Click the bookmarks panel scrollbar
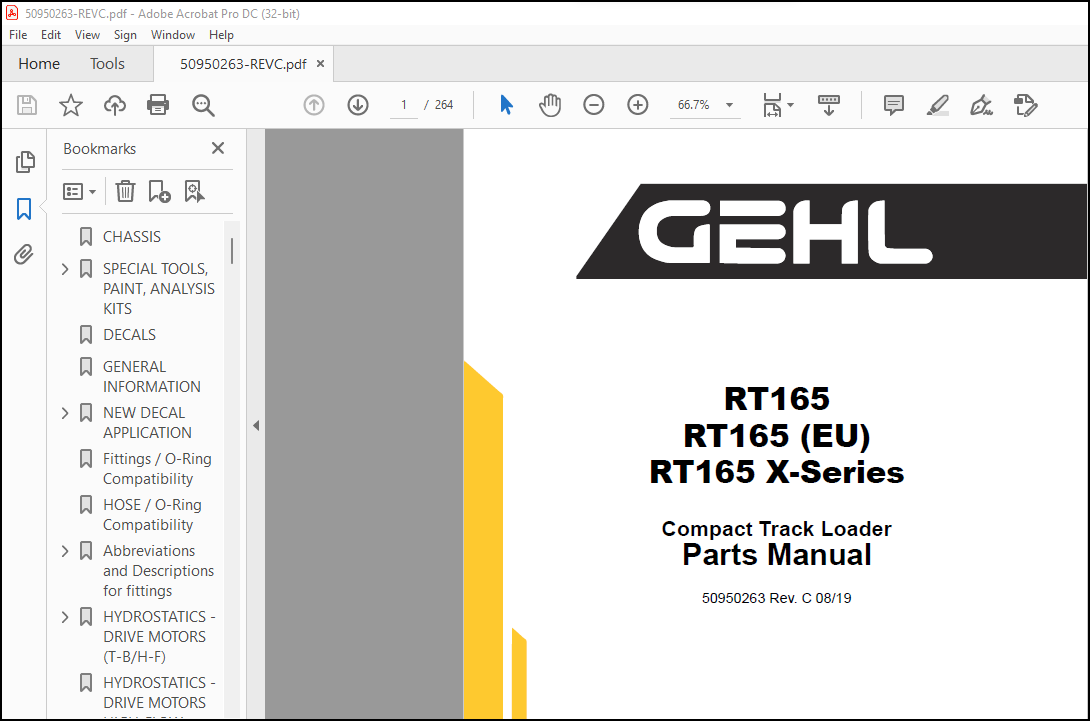This screenshot has height=721, width=1090. [232, 250]
